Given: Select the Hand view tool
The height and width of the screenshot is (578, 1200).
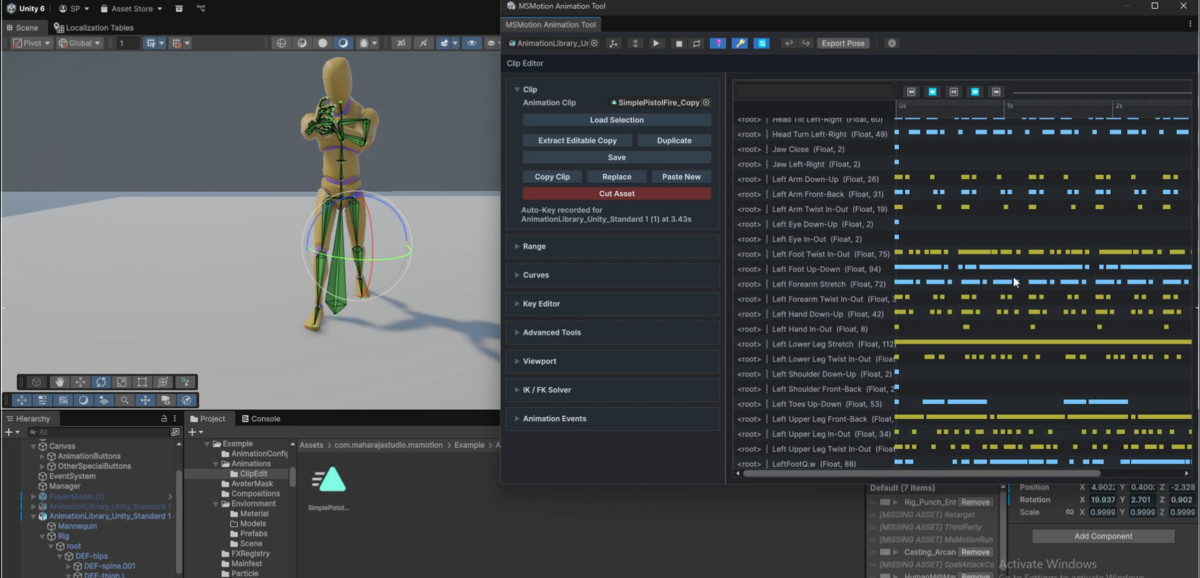Looking at the screenshot, I should pos(60,382).
